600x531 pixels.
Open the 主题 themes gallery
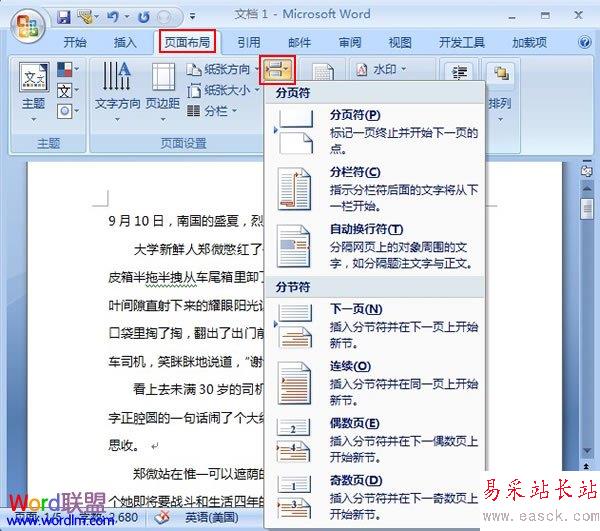tap(34, 92)
